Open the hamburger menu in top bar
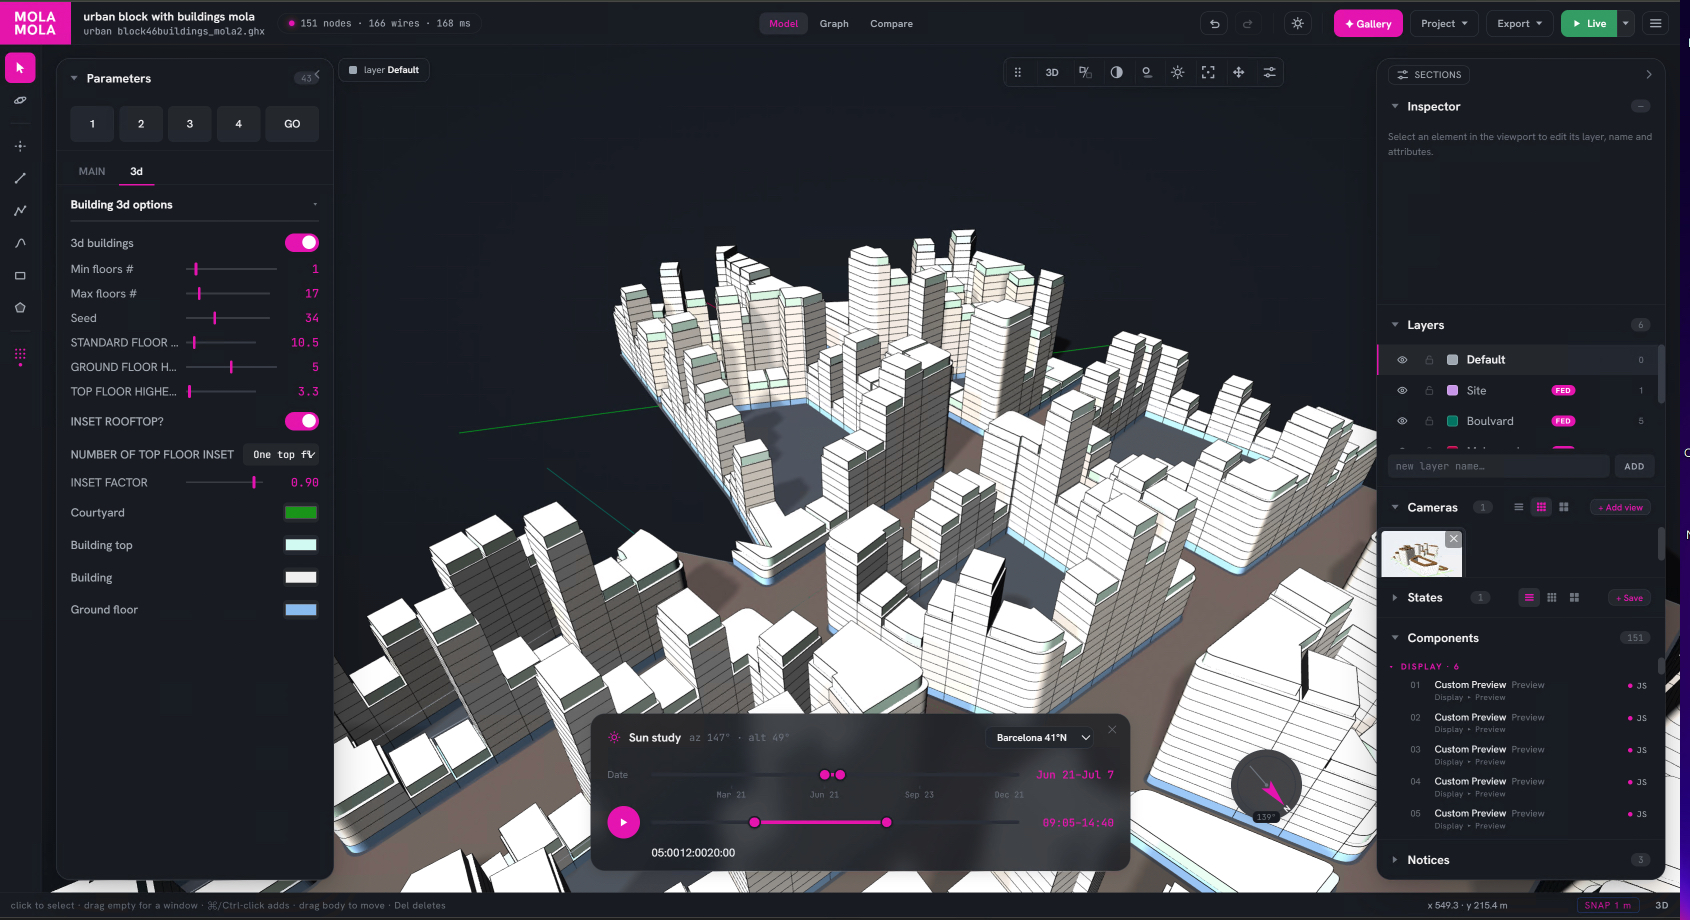Viewport: 1690px width, 920px height. pos(1656,24)
